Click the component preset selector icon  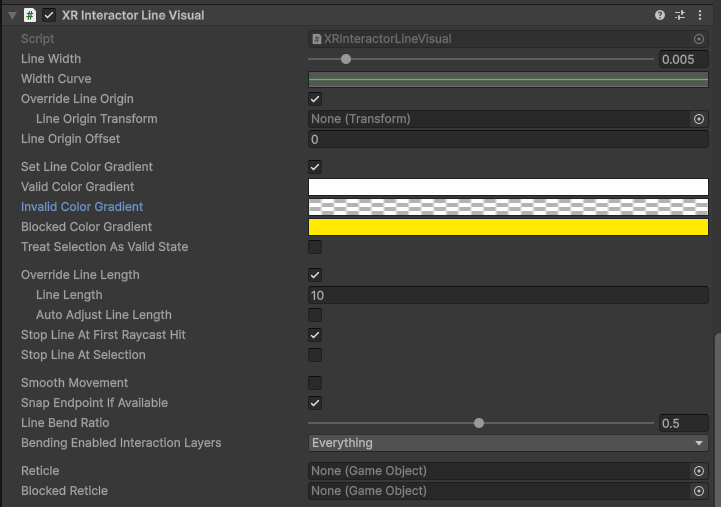point(680,15)
